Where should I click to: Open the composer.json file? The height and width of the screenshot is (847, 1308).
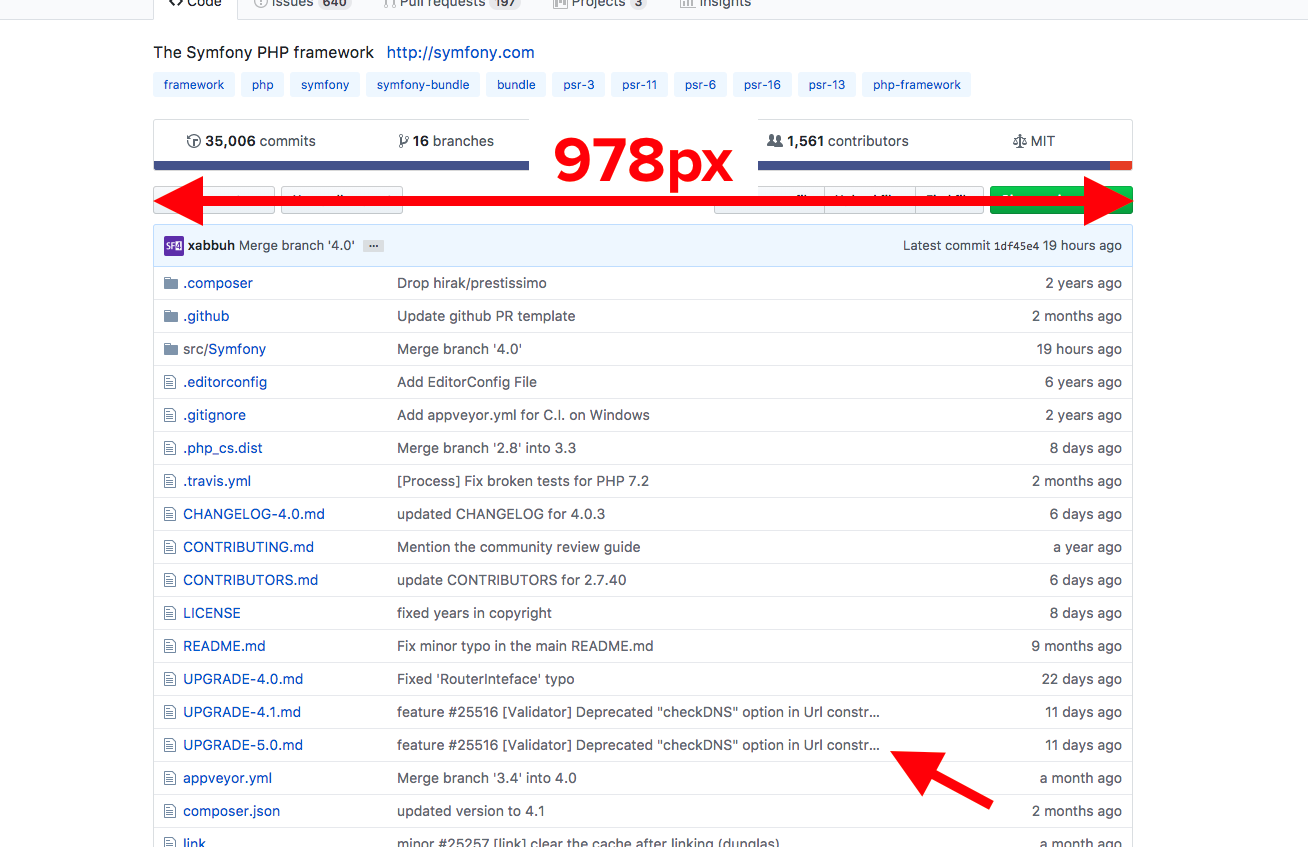point(231,811)
